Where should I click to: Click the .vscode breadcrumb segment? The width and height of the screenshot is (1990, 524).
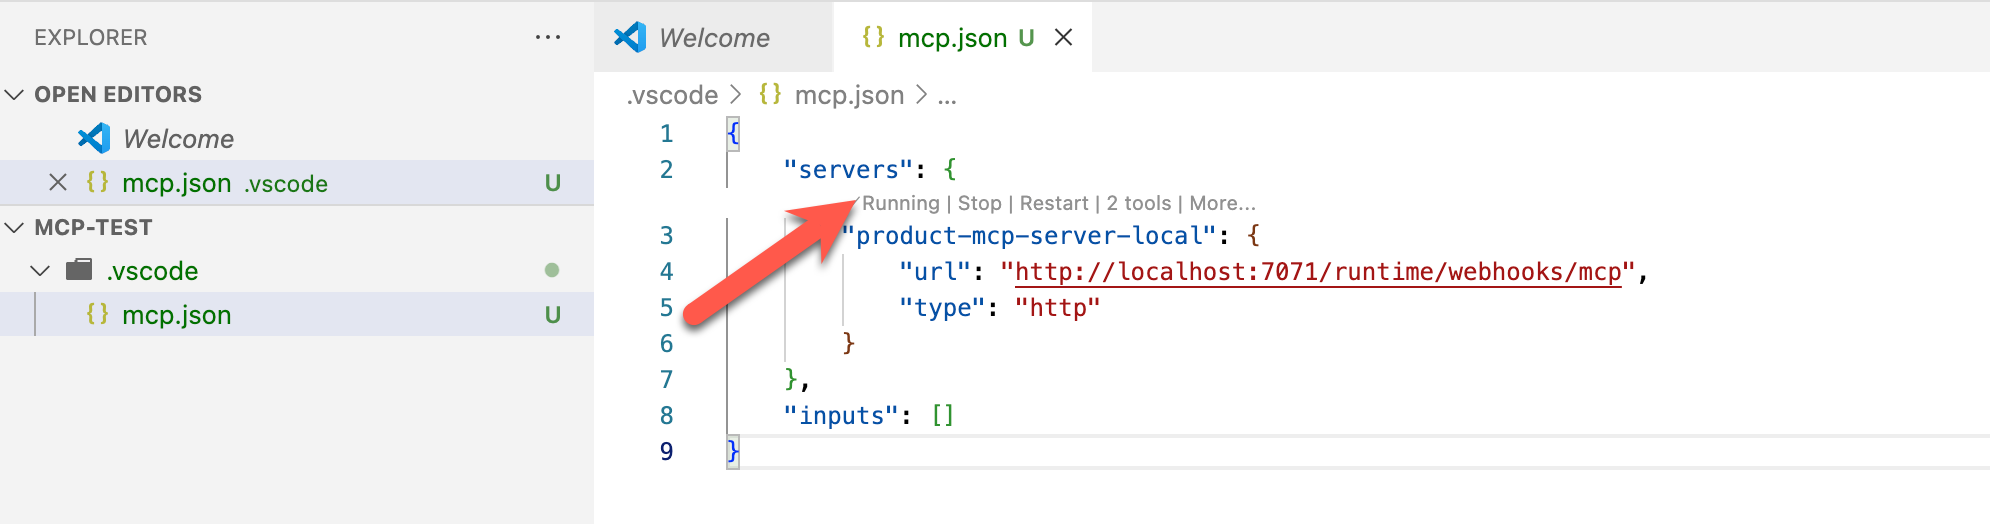672,95
